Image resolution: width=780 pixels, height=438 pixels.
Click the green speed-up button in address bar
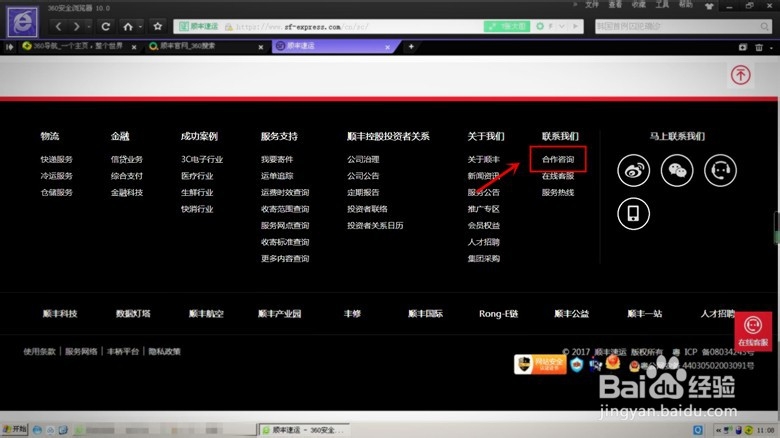pos(507,26)
